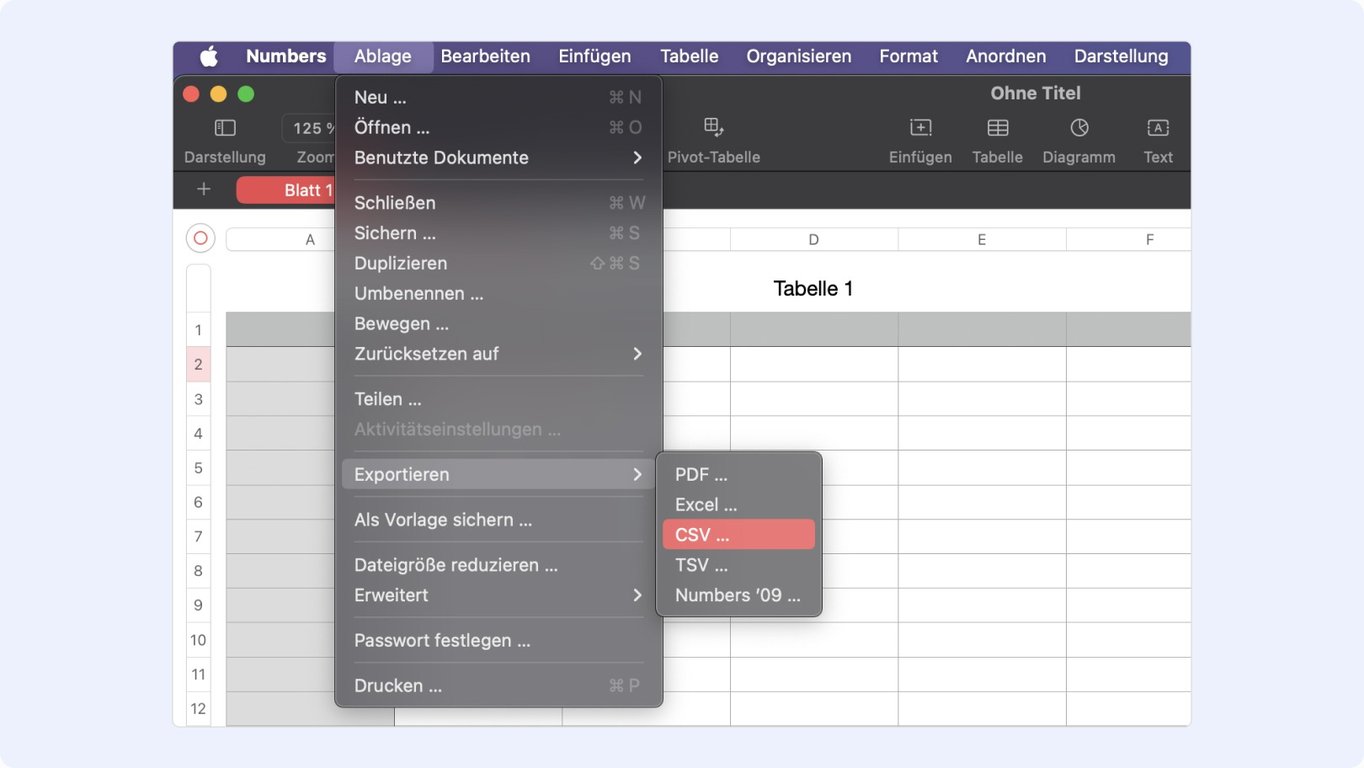Add a new sheet with plus button

204,189
